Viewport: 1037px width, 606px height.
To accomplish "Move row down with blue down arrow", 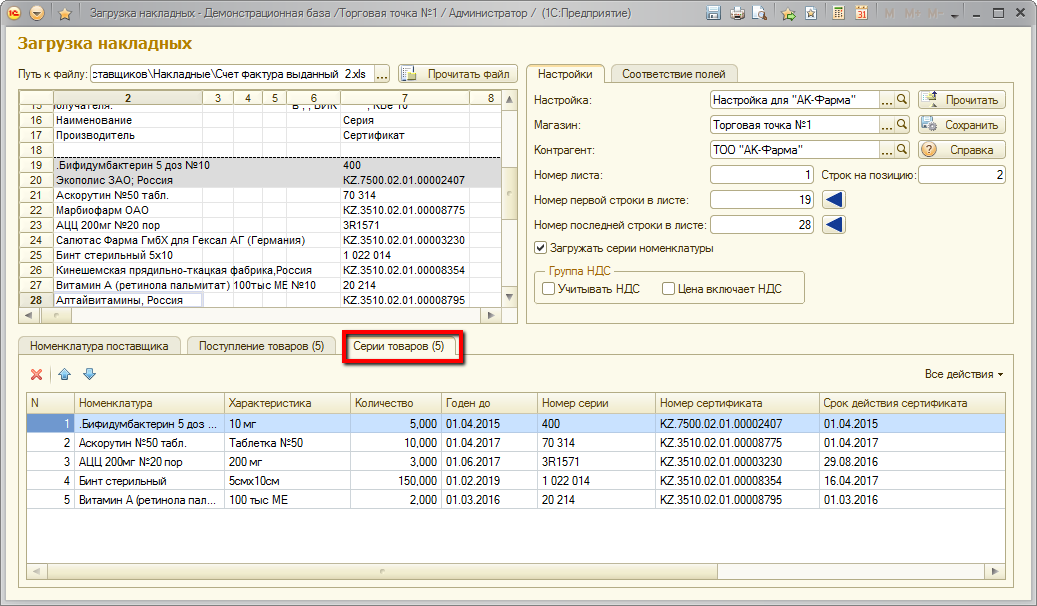I will coord(89,374).
